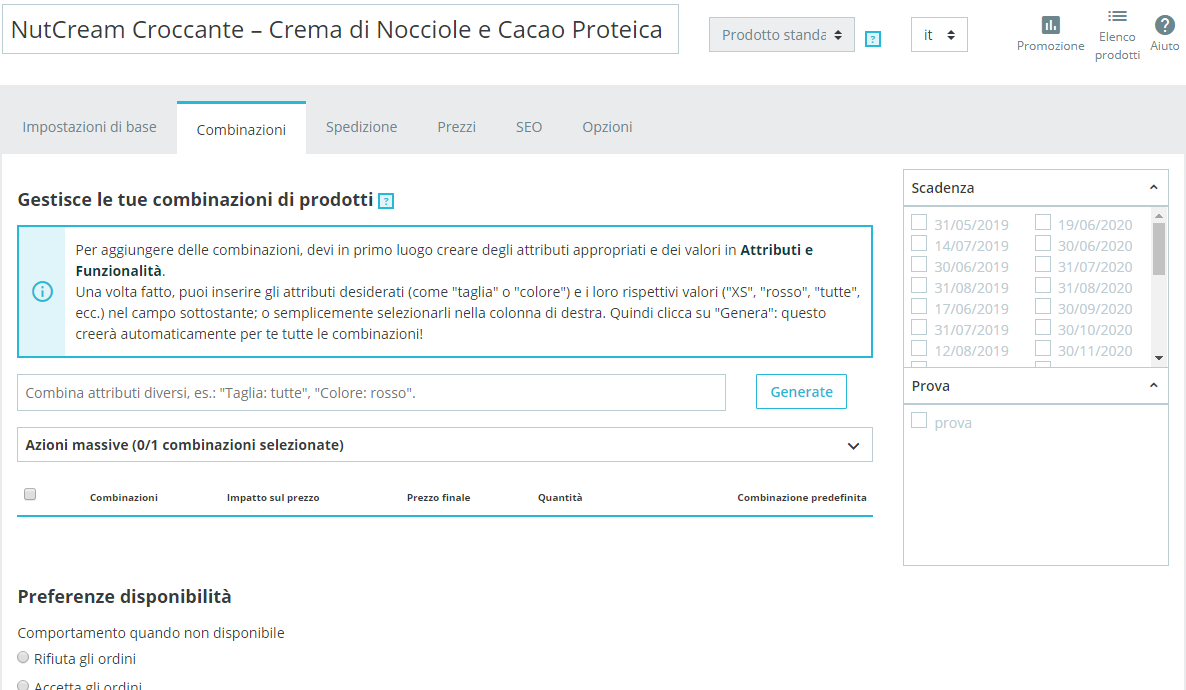Click the Aiuto help icon
1186x690 pixels.
tap(1164, 25)
